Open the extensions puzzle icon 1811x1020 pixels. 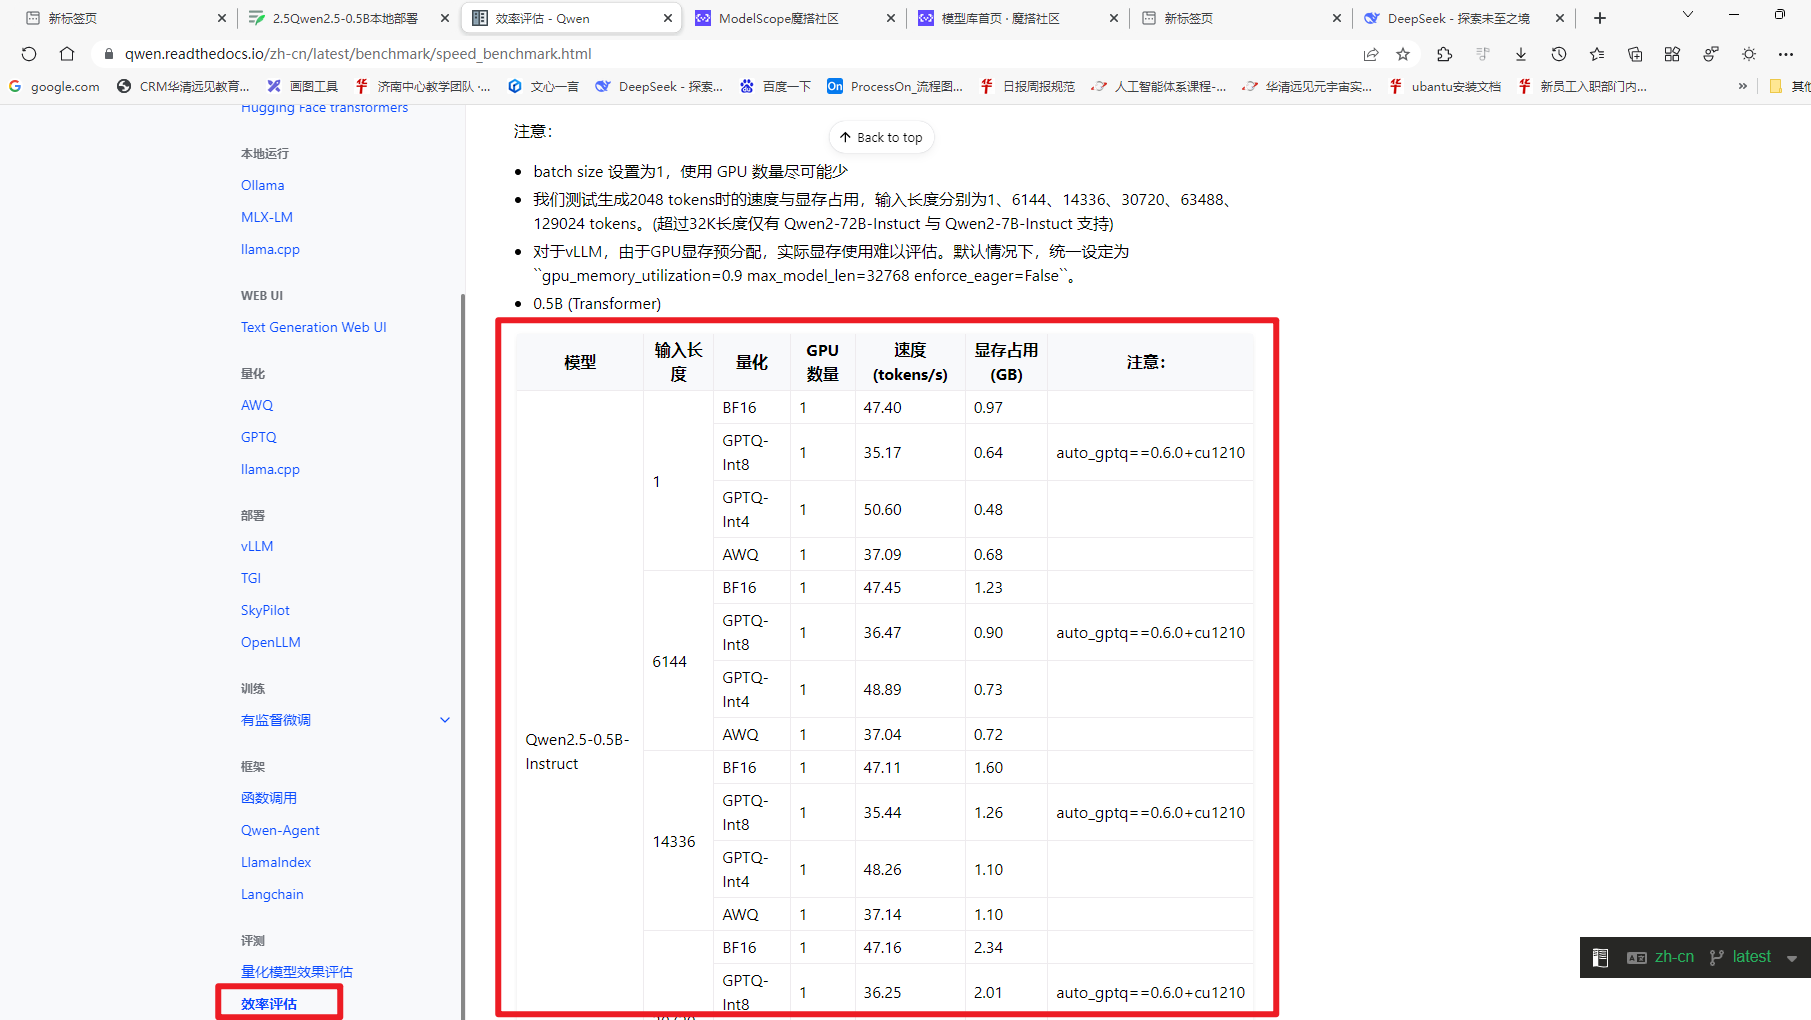pos(1444,54)
